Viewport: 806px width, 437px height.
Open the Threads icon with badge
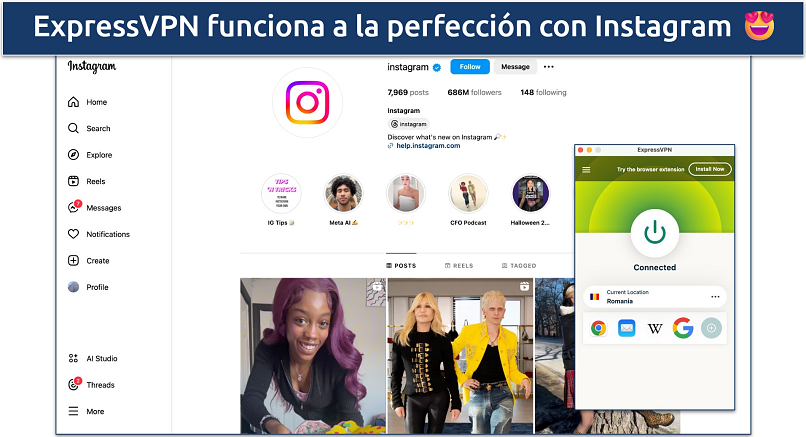click(x=74, y=384)
